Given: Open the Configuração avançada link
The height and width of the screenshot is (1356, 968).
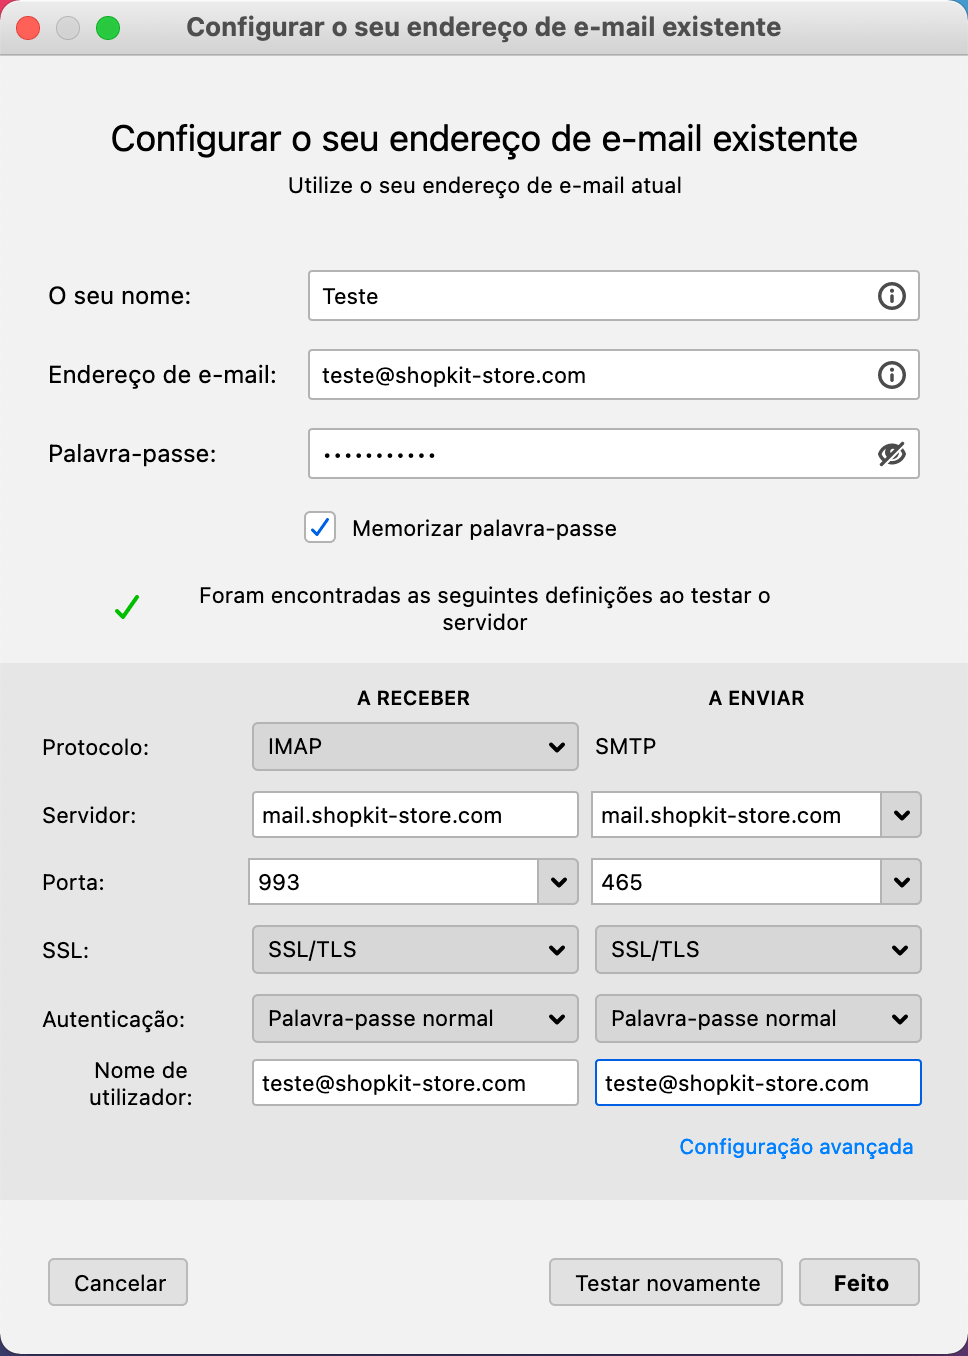Looking at the screenshot, I should pyautogui.click(x=796, y=1147).
